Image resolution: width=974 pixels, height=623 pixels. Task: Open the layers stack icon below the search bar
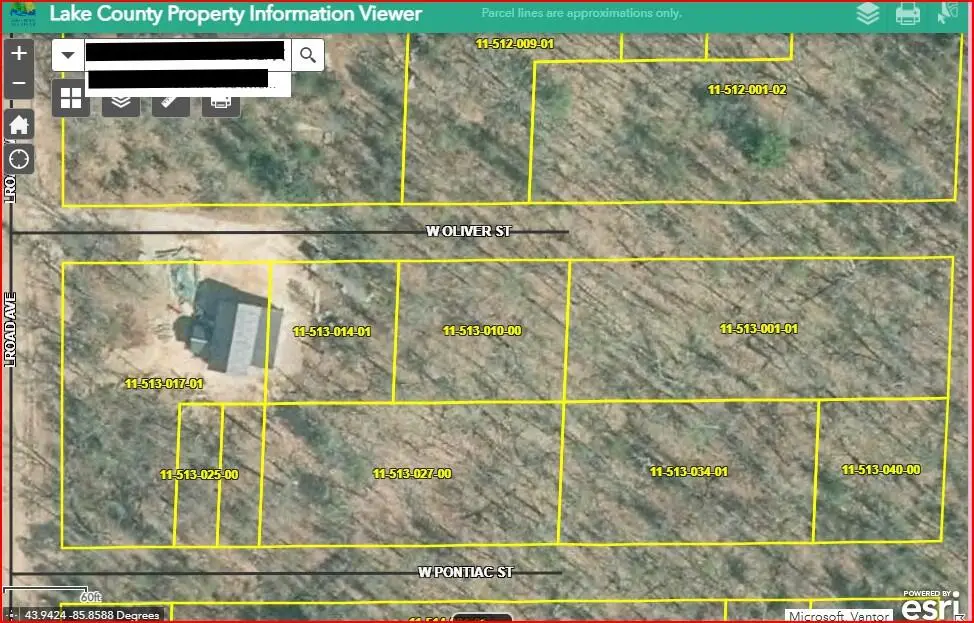click(120, 99)
